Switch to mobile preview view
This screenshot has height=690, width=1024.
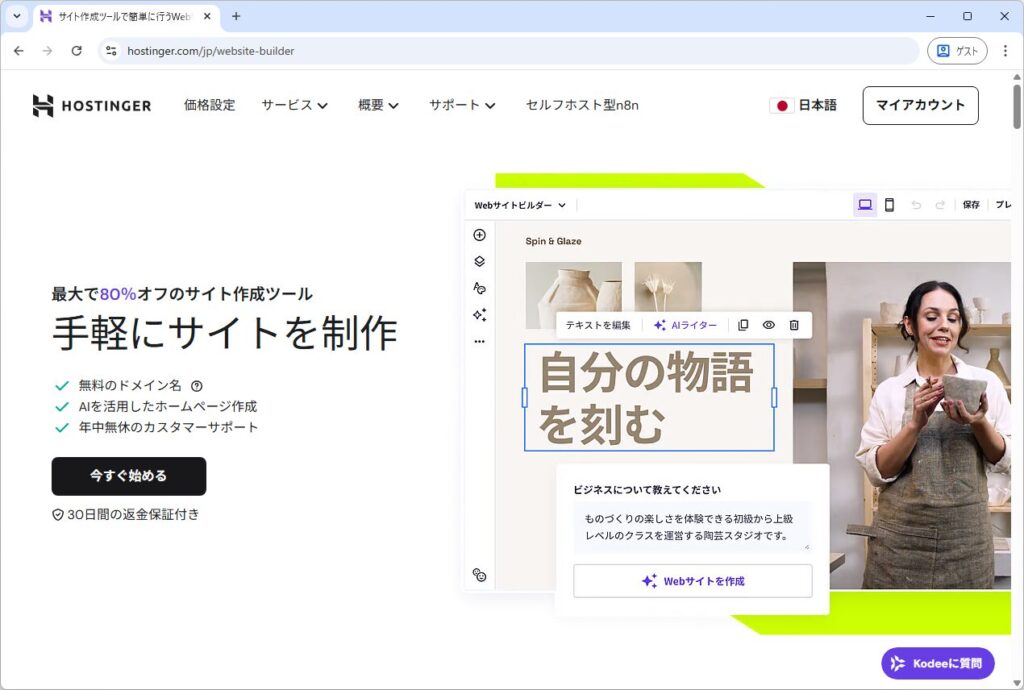click(889, 205)
